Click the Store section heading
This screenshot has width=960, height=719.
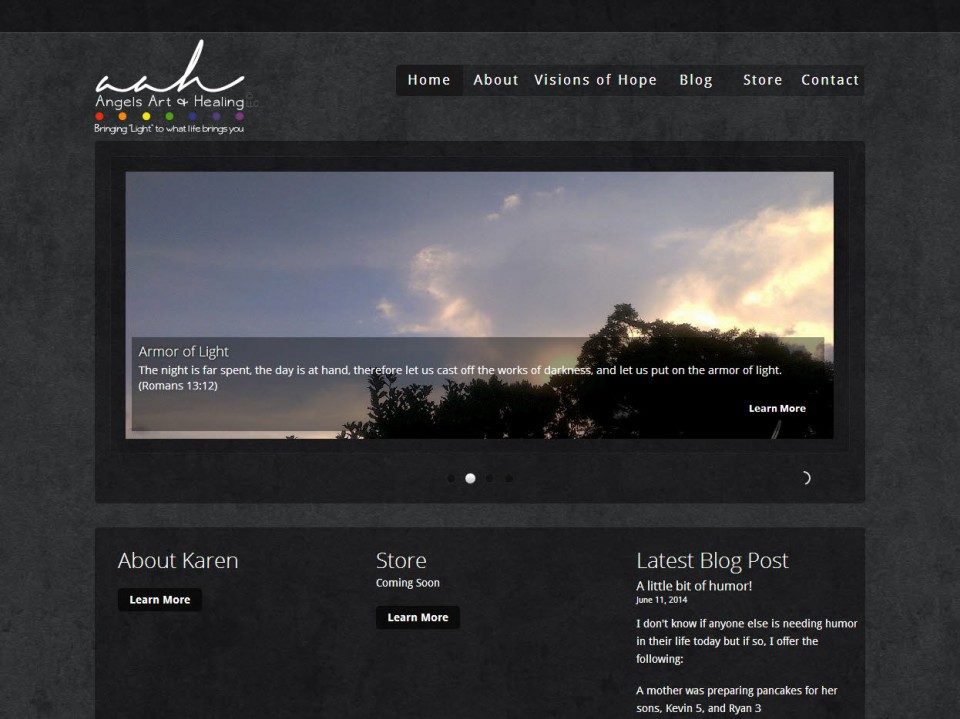(x=401, y=560)
